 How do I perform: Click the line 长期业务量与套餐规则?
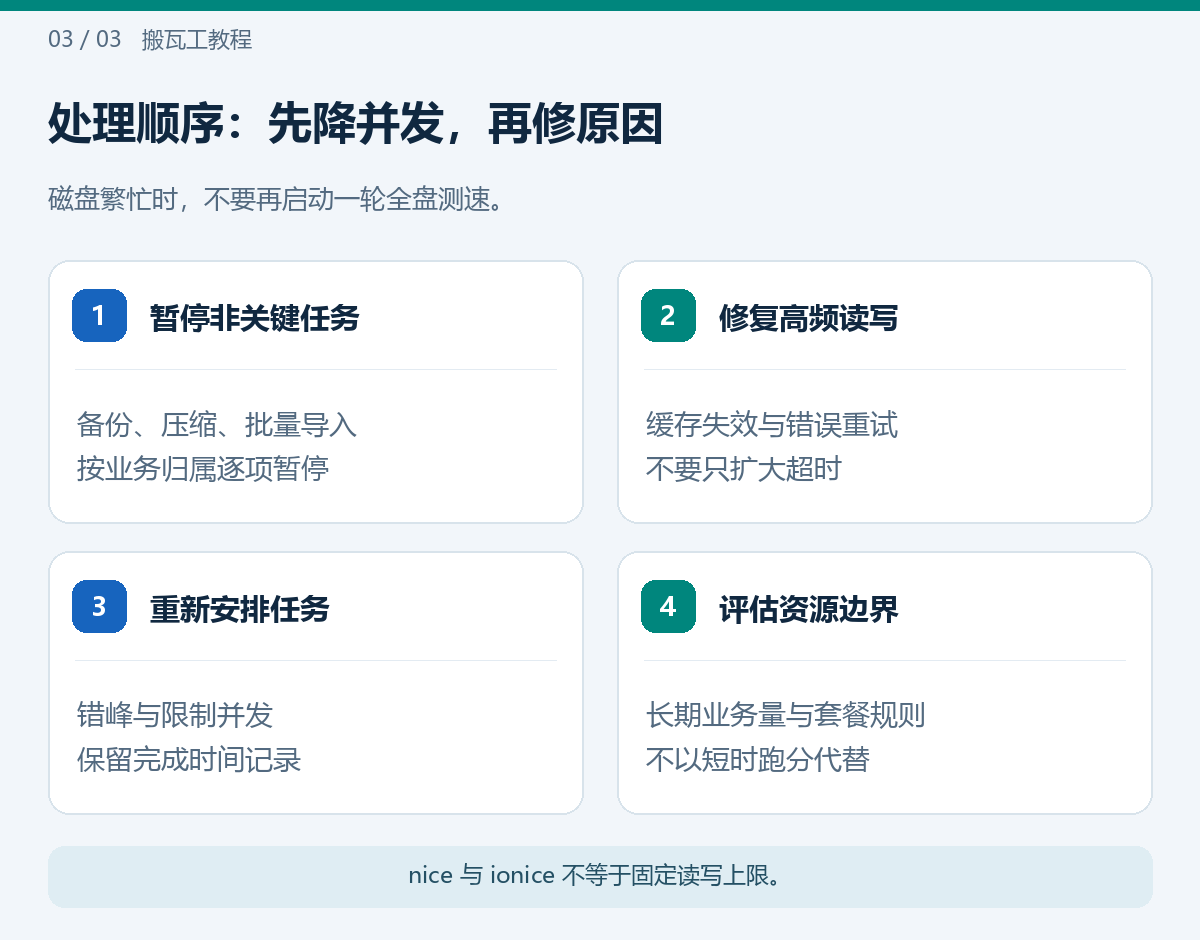tap(785, 715)
